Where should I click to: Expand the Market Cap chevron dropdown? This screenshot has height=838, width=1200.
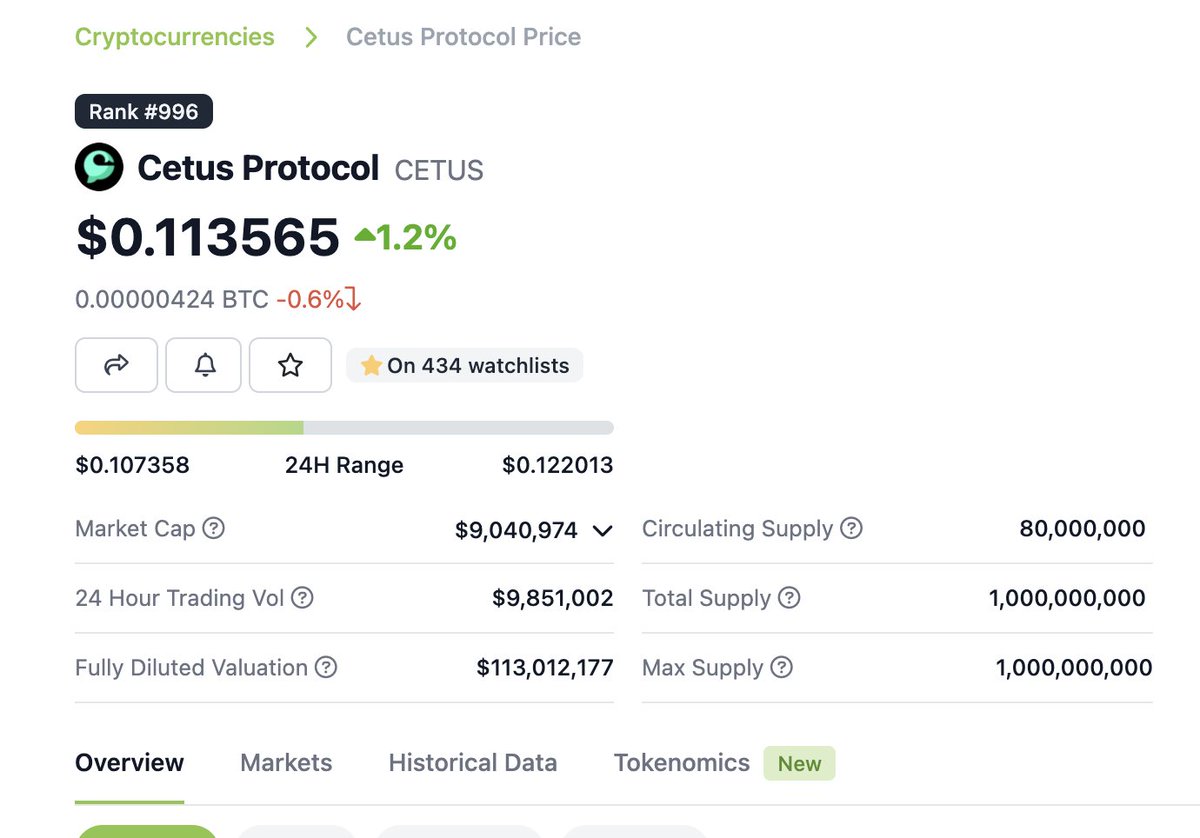coord(602,531)
